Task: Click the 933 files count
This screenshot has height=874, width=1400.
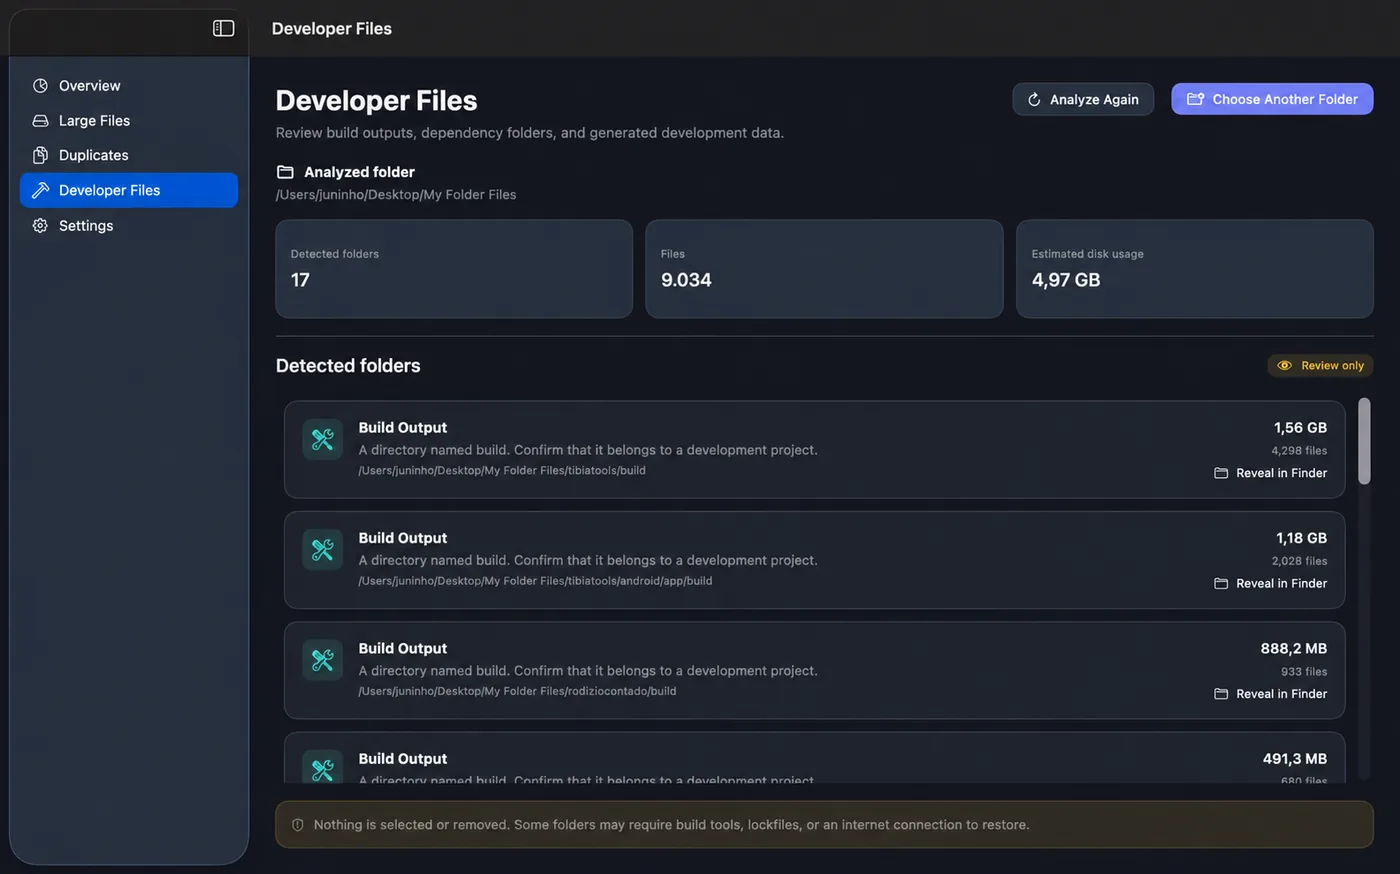Action: 1304,672
